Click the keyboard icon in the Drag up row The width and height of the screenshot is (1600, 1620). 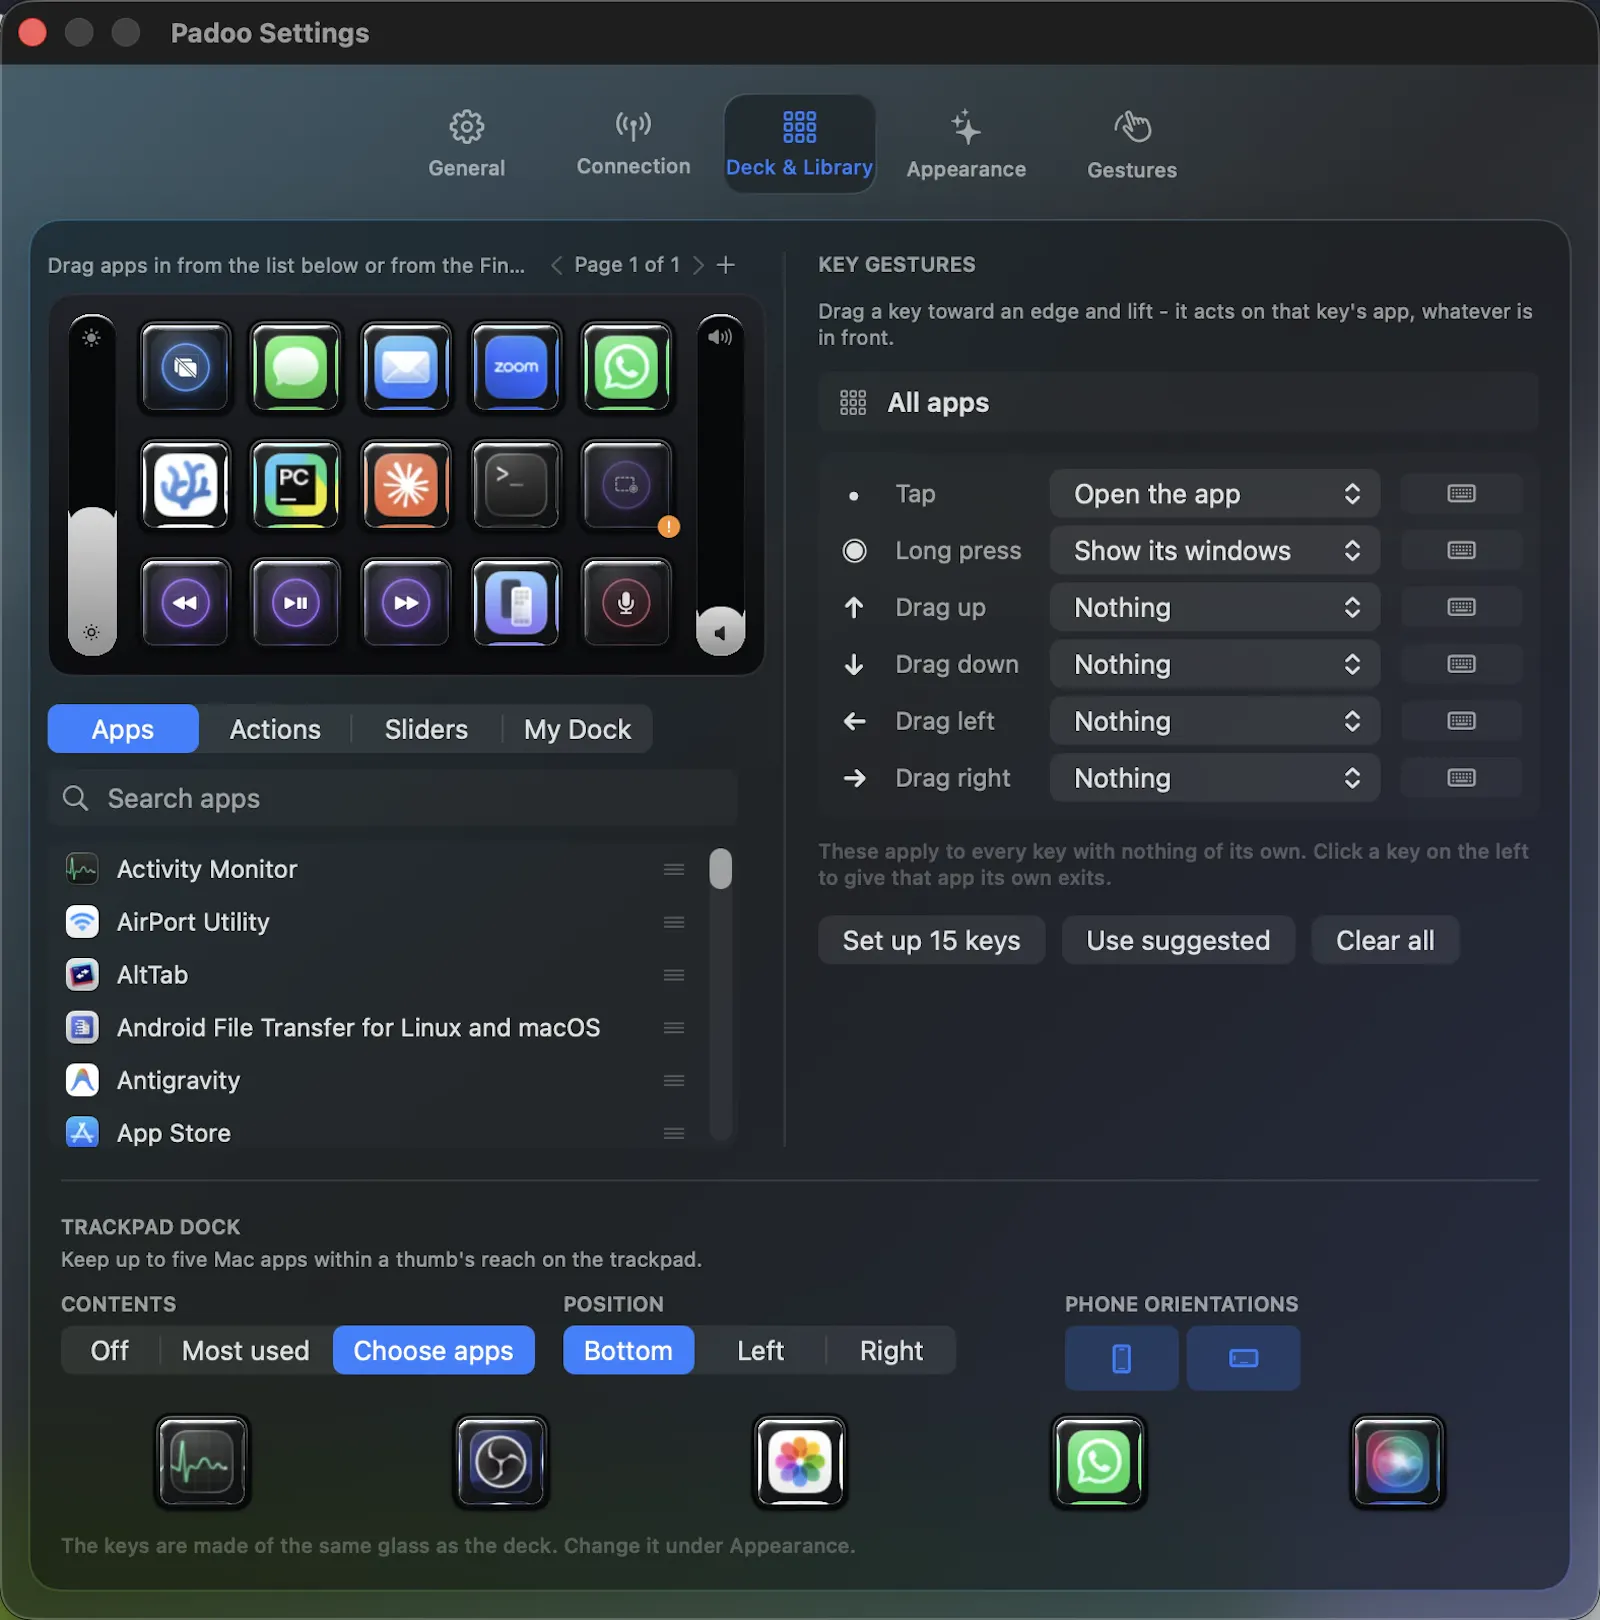pyautogui.click(x=1461, y=608)
